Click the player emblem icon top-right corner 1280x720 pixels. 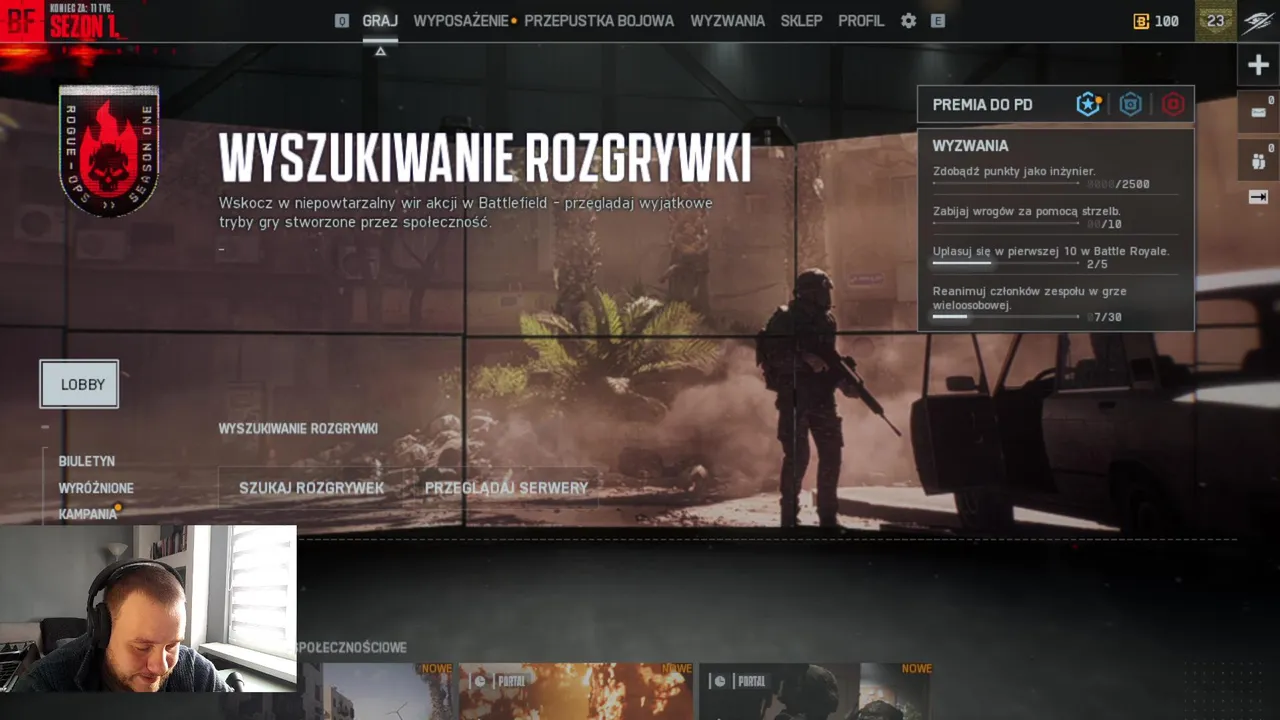tap(1258, 21)
